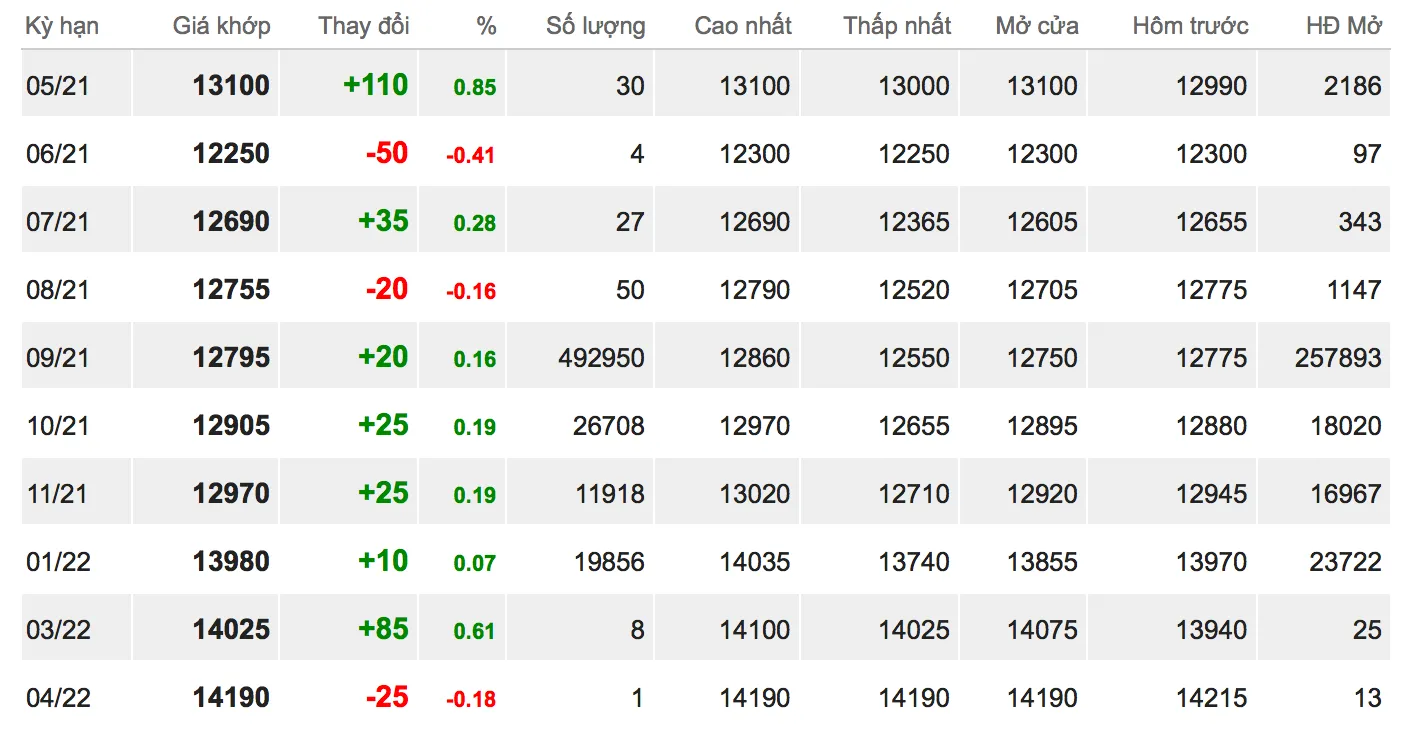This screenshot has width=1416, height=748.
Task: Click matched price 12250 in 06/21 row
Action: [x=231, y=153]
